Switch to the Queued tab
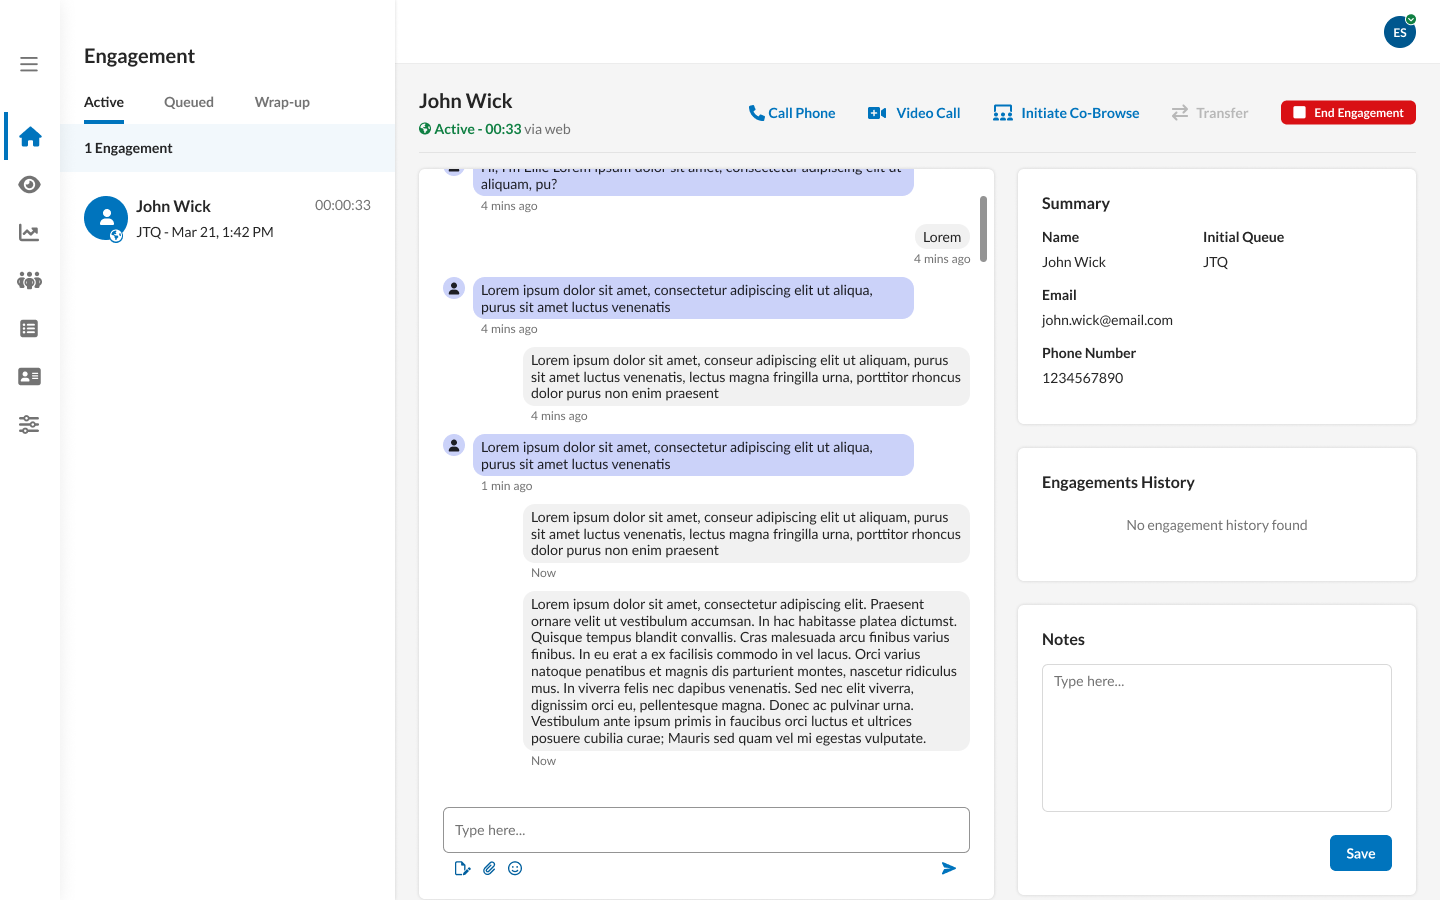The height and width of the screenshot is (900, 1440). (189, 102)
